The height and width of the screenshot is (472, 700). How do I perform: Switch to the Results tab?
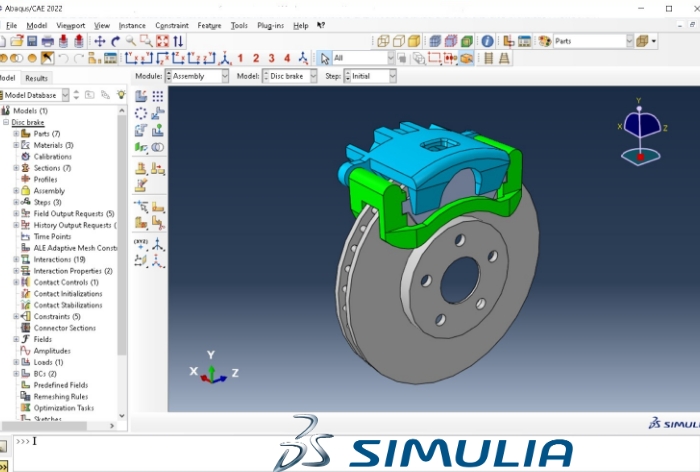(x=37, y=78)
